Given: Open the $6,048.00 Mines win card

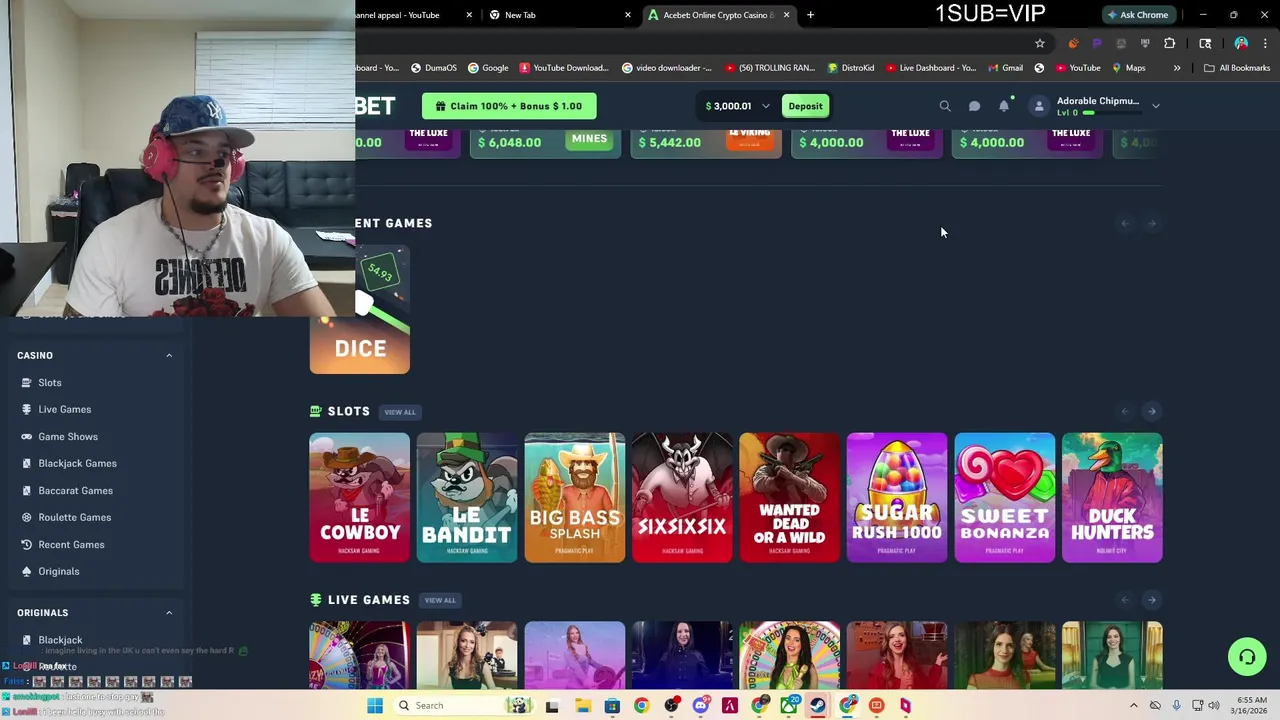Looking at the screenshot, I should [x=545, y=143].
